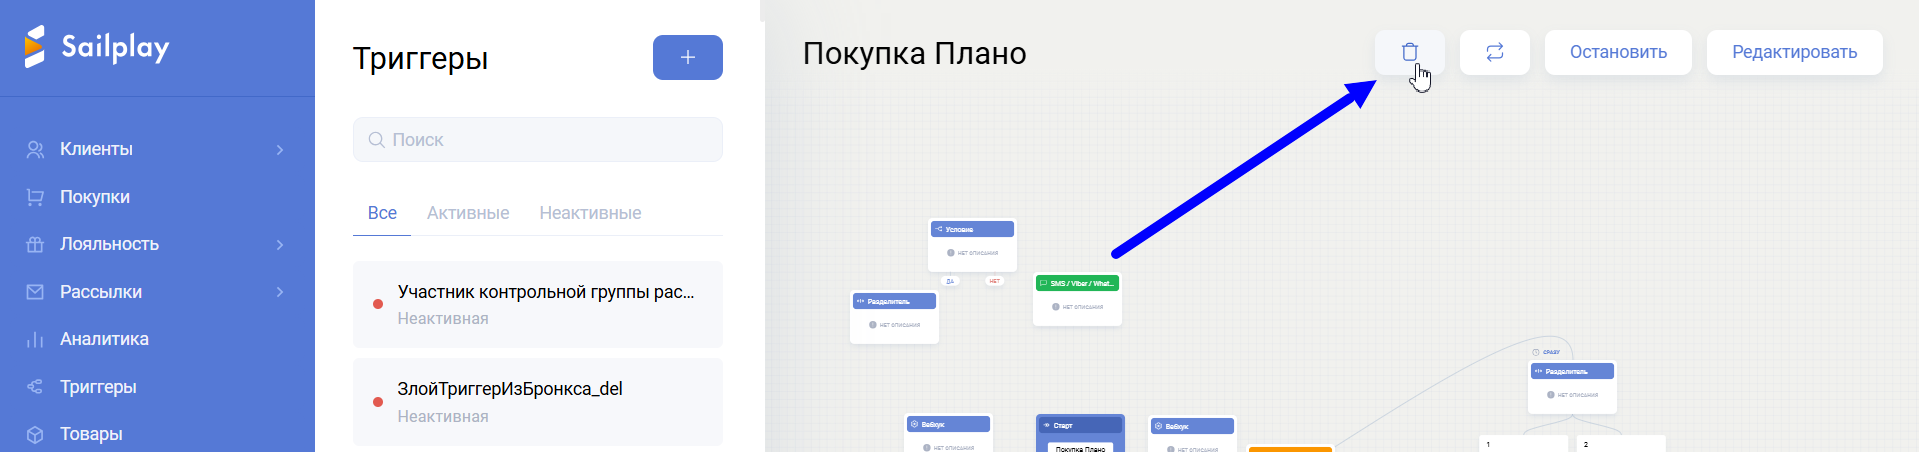The height and width of the screenshot is (452, 1919).
Task: Click the Редактировать button
Action: [1794, 52]
